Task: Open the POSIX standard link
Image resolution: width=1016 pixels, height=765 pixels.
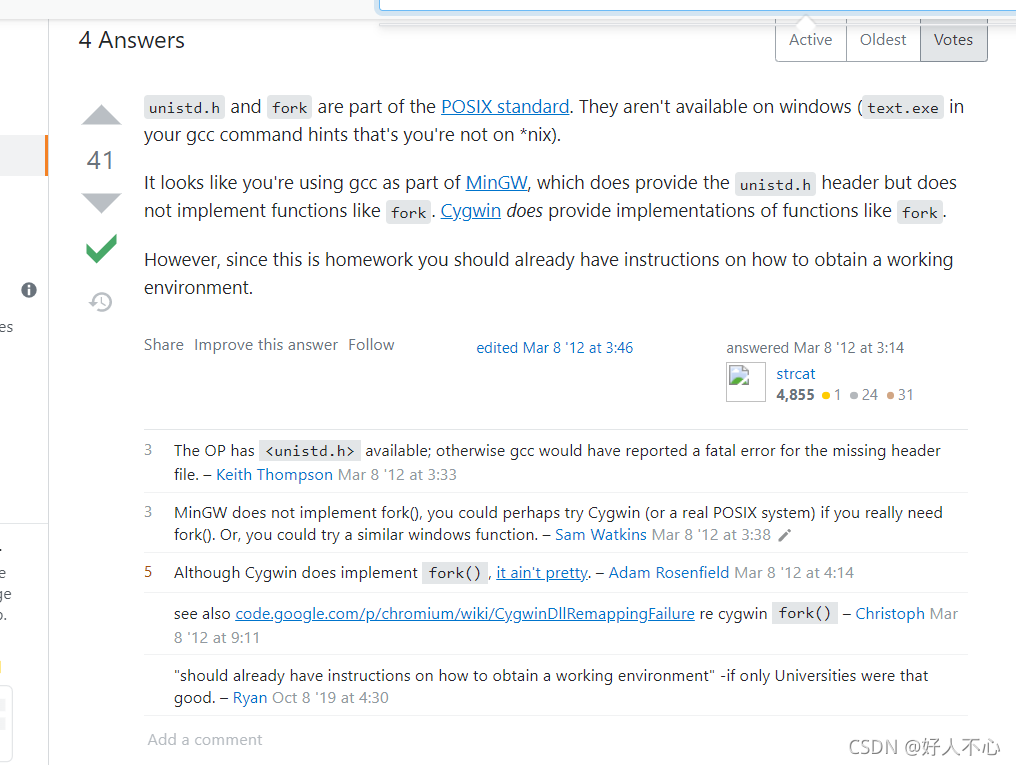Action: pyautogui.click(x=505, y=106)
